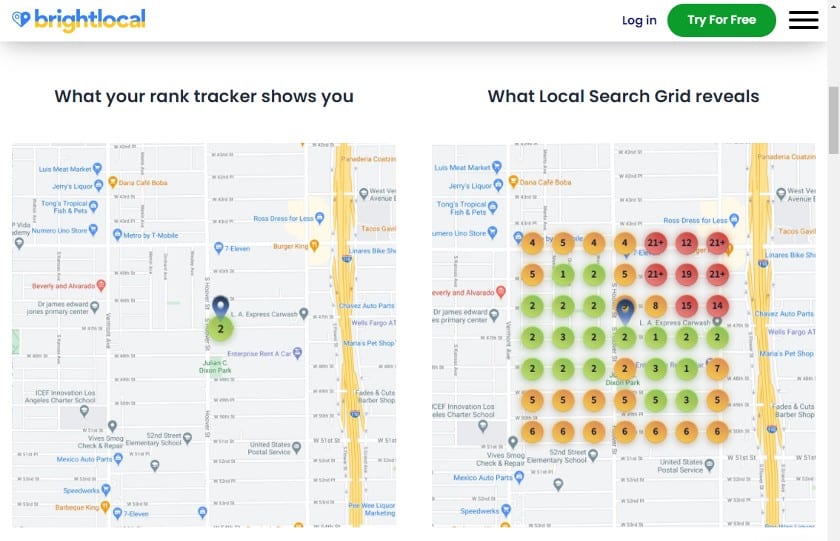
Task: Click 'ICEF Innovation Los Angeles Charter School' label, left map
Action: 61,396
